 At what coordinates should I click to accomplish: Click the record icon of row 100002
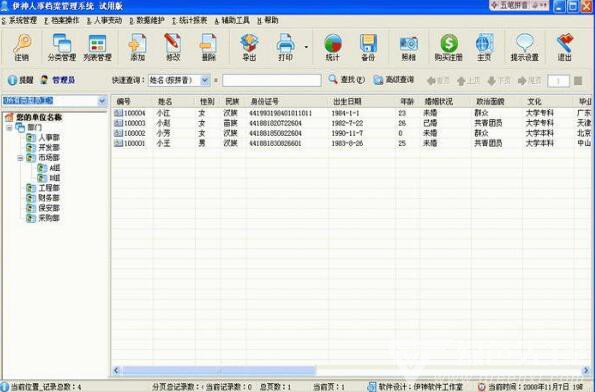tap(118, 133)
